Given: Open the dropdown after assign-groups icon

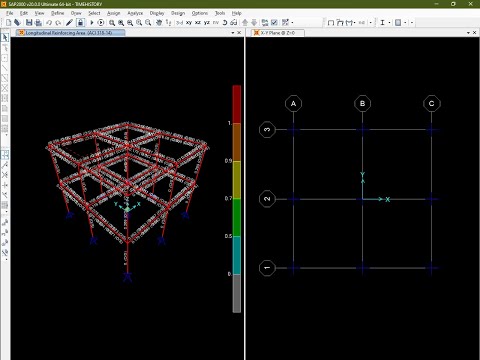Looking at the screenshot, I should point(293,22).
